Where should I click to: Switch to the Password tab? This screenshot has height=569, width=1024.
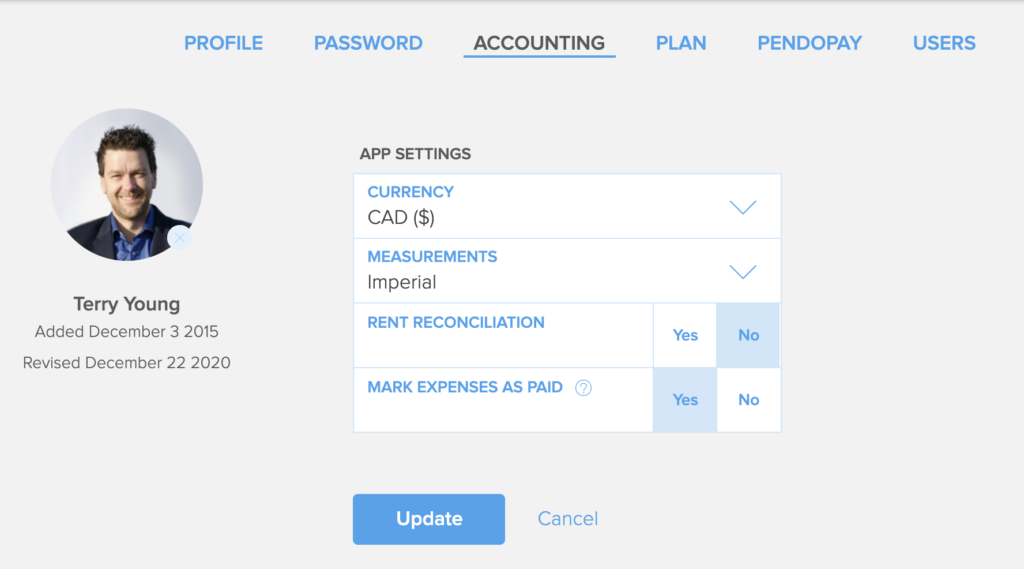368,43
